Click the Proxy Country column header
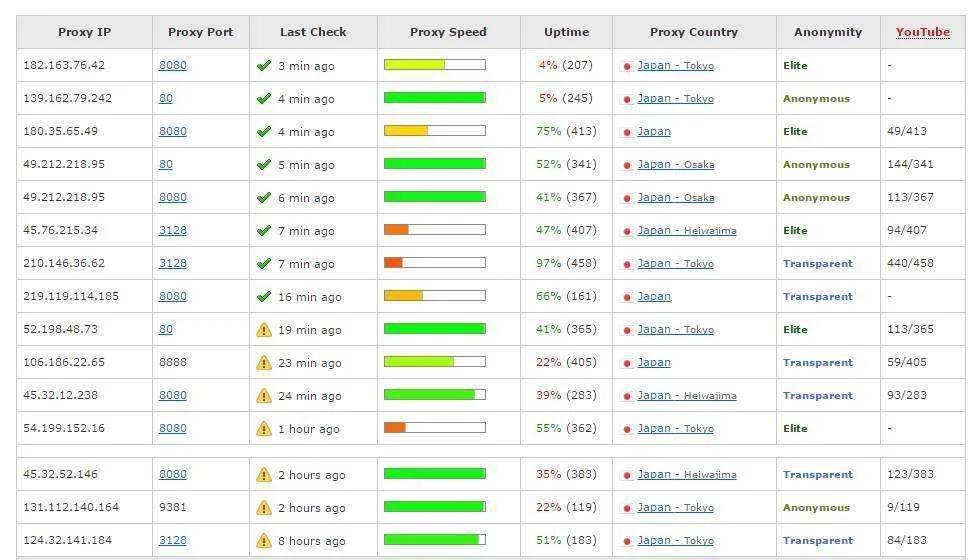Viewport: 975px width, 560px height. [694, 32]
